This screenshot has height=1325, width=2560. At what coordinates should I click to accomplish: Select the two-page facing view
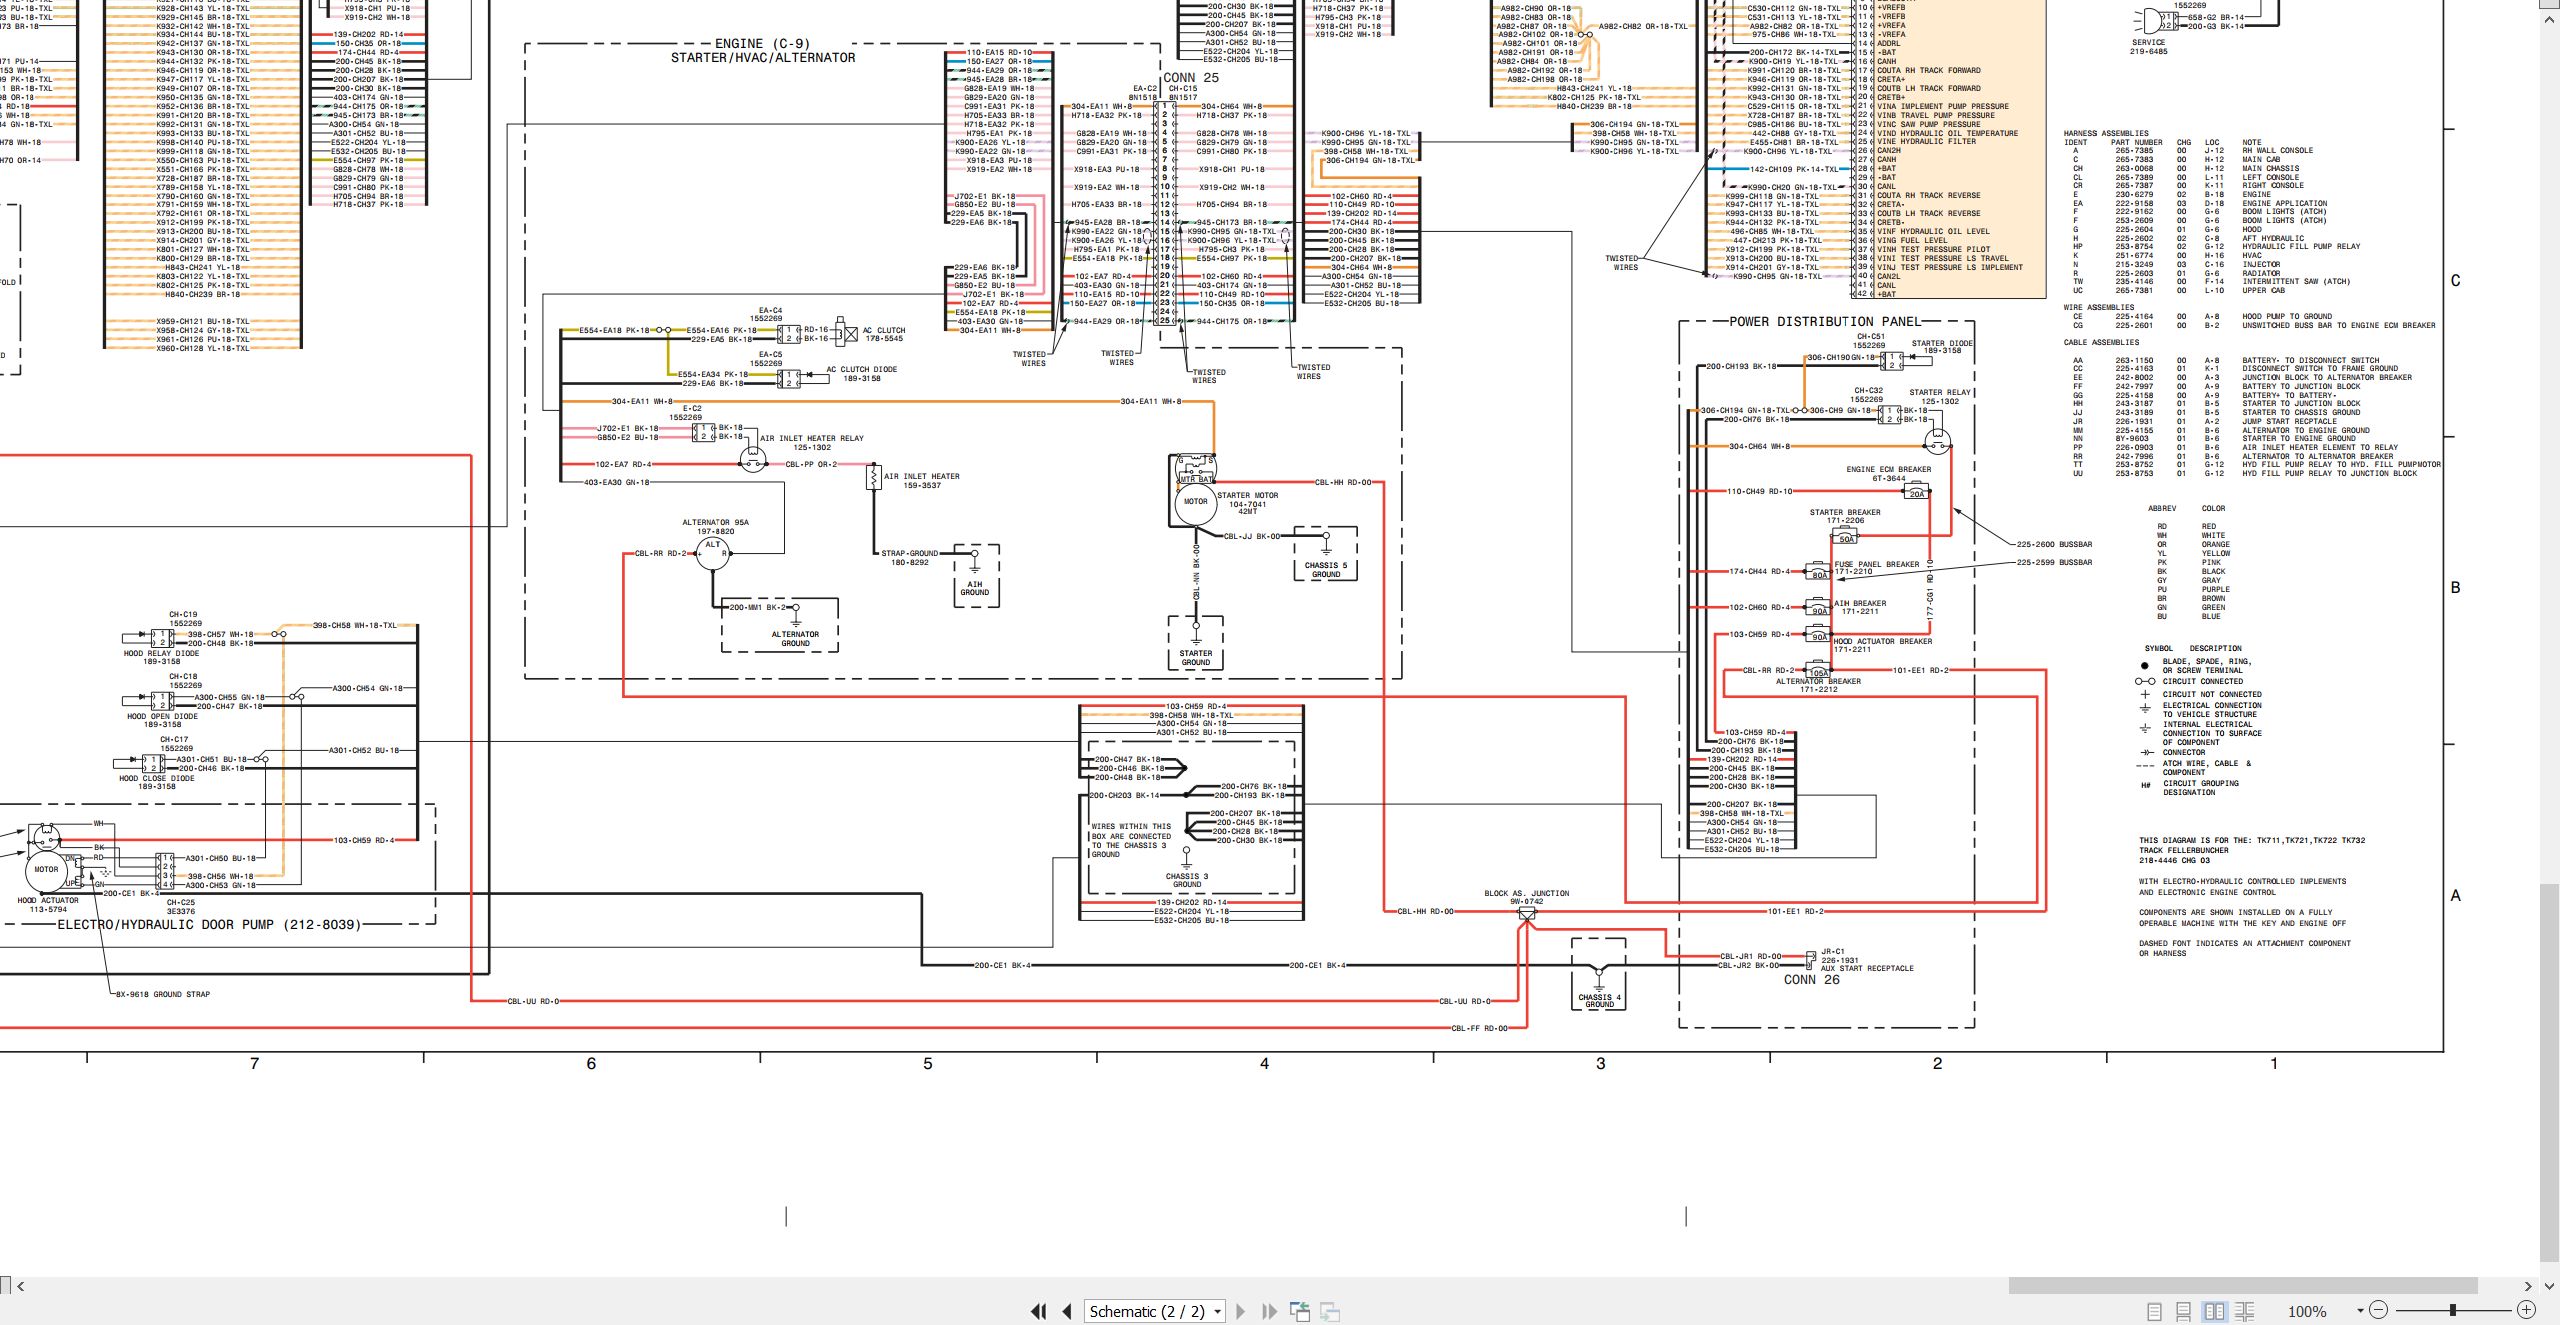tap(2214, 1311)
